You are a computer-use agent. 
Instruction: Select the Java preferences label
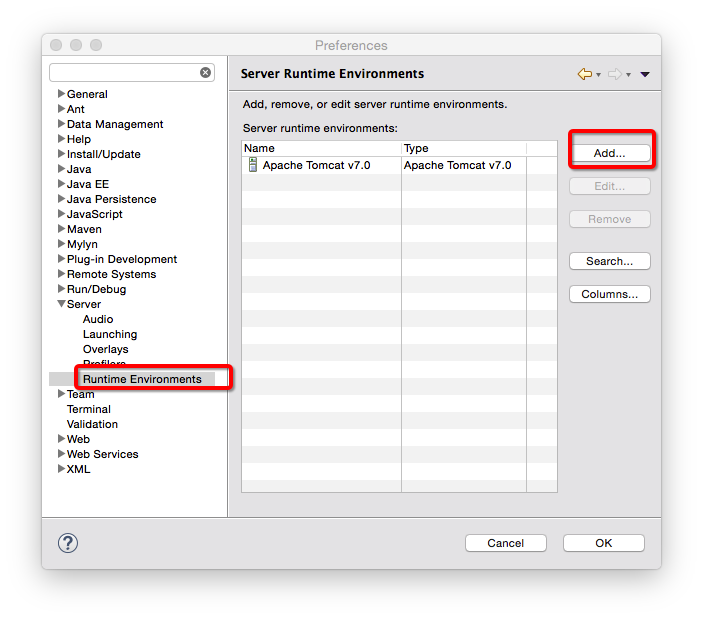[x=79, y=169]
